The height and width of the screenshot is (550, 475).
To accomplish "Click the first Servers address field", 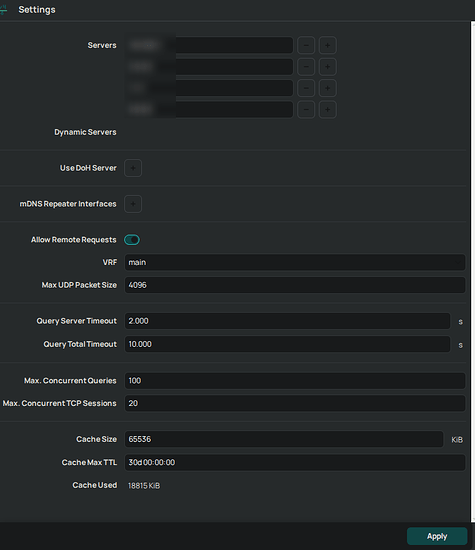I will click(209, 45).
